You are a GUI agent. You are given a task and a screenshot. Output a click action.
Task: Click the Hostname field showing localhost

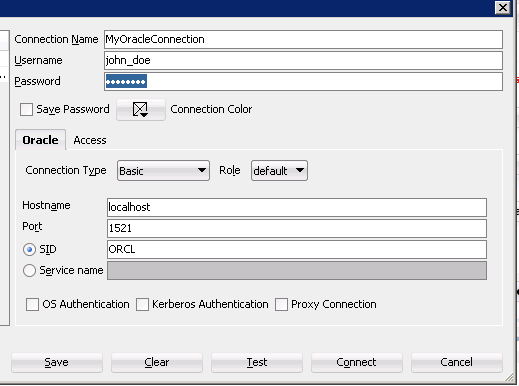point(297,207)
